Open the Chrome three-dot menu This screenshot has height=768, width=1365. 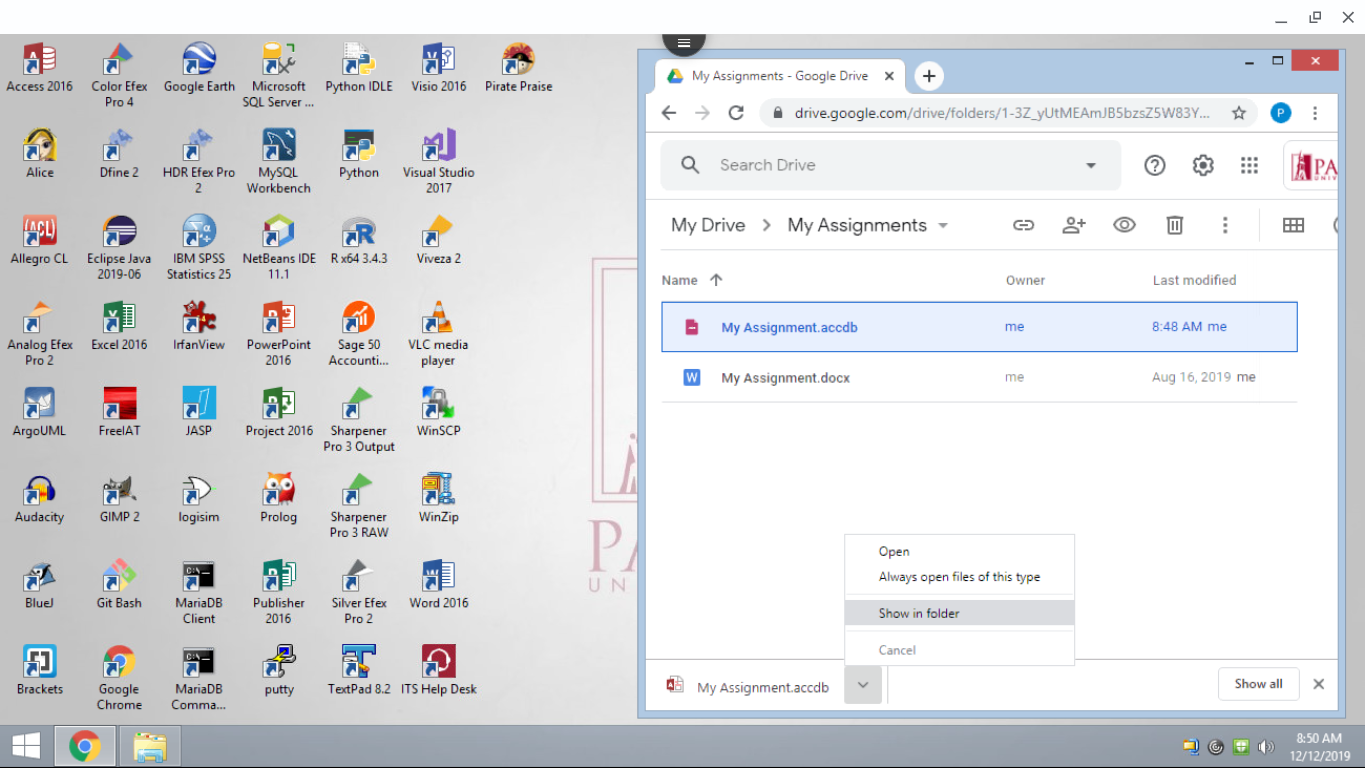(1316, 113)
